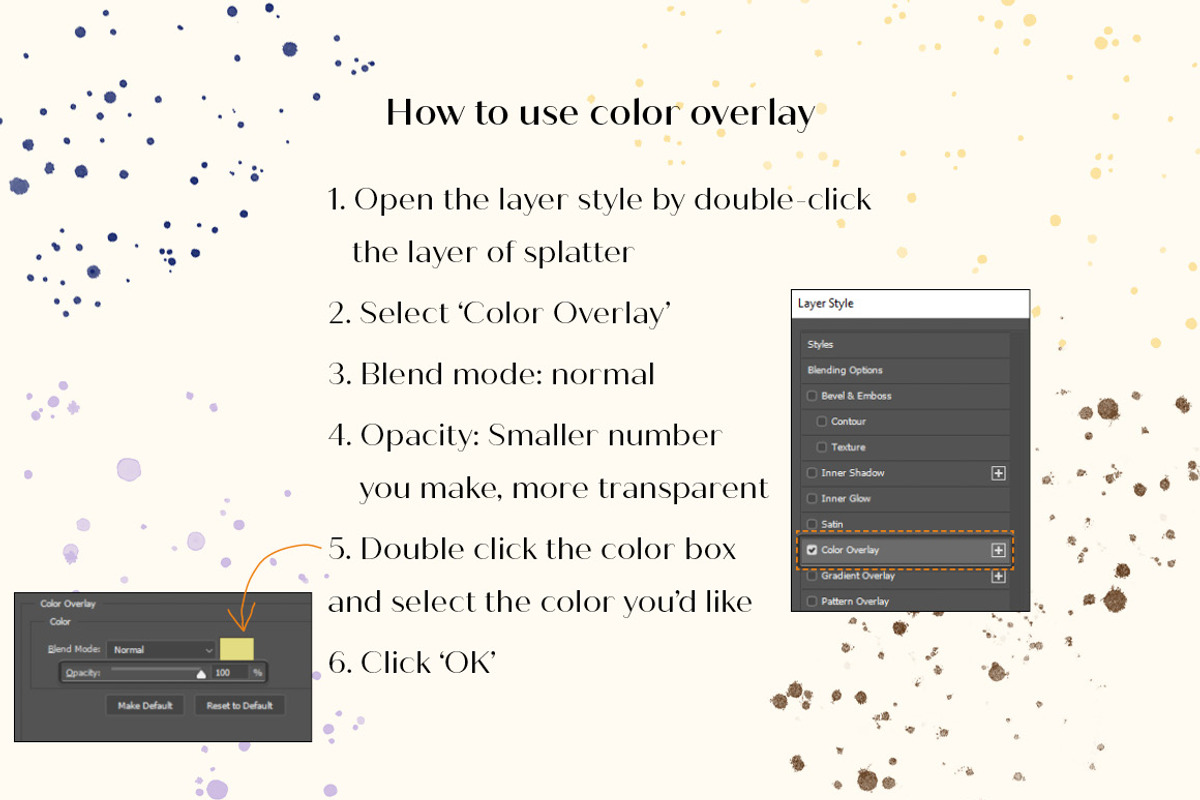The image size is (1200, 800).
Task: Uncheck the Color Overlay checkbox
Action: click(812, 550)
